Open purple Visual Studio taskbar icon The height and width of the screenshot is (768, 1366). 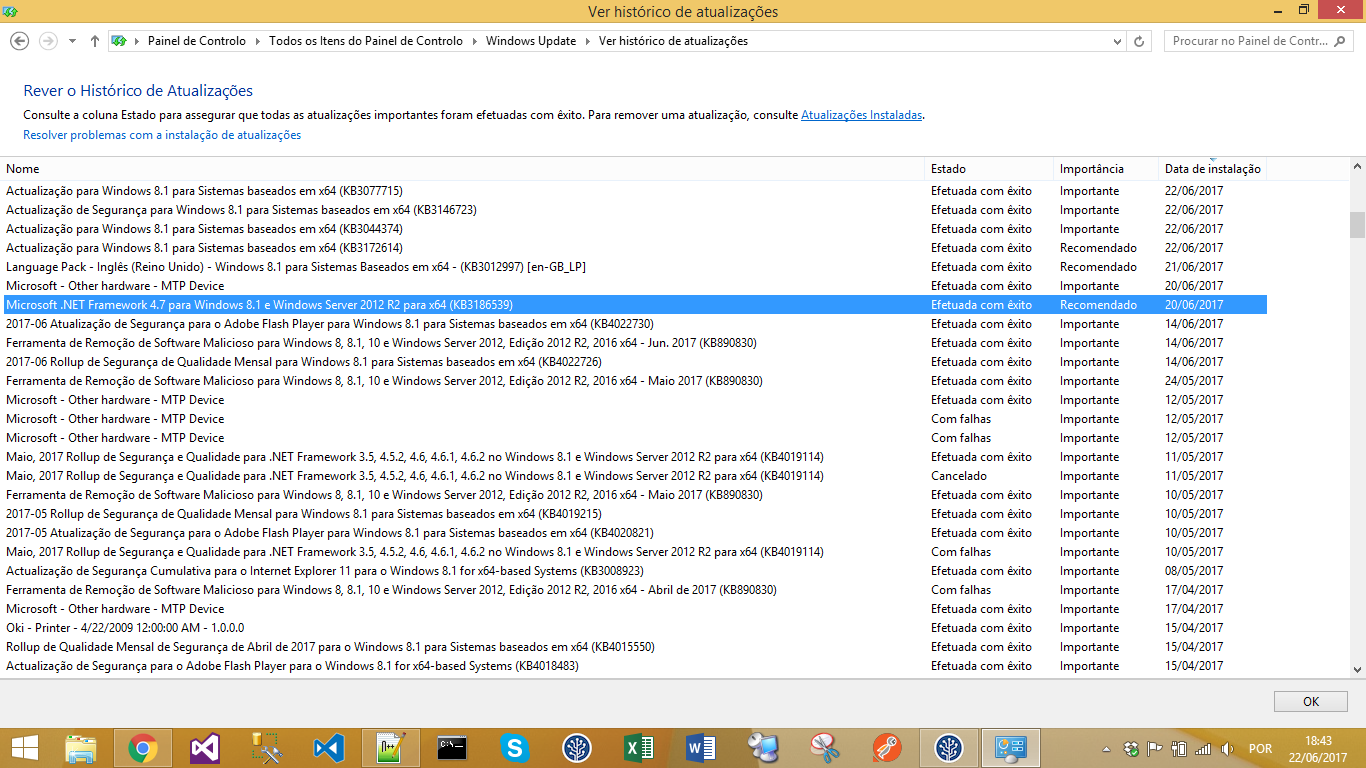[x=205, y=748]
